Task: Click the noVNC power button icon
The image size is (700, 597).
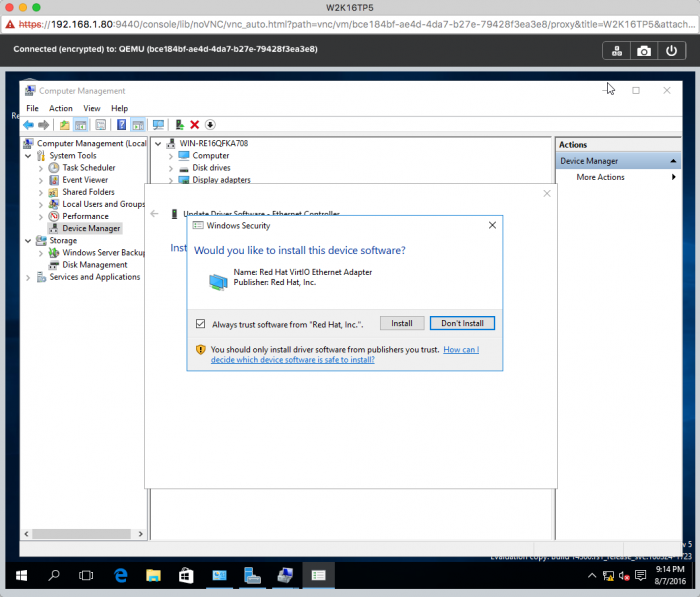Action: (x=671, y=51)
